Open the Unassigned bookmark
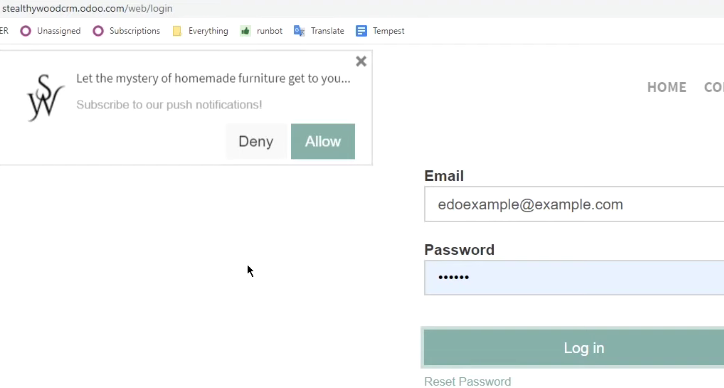The image size is (724, 388). pyautogui.click(x=51, y=31)
